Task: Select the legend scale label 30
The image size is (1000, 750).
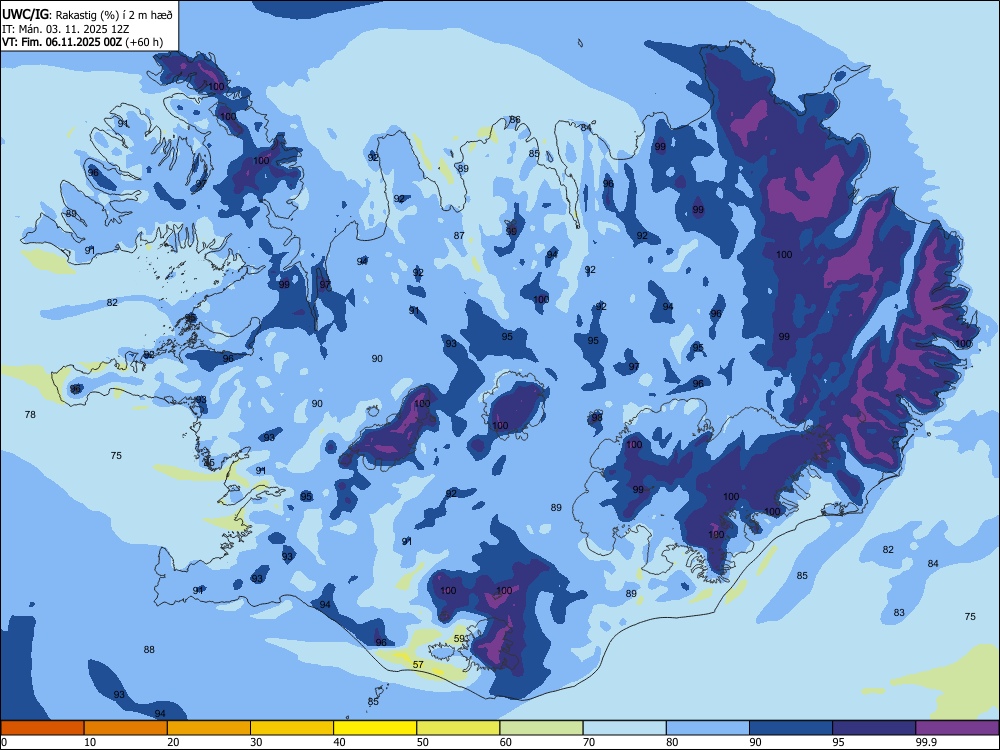Action: (x=256, y=742)
